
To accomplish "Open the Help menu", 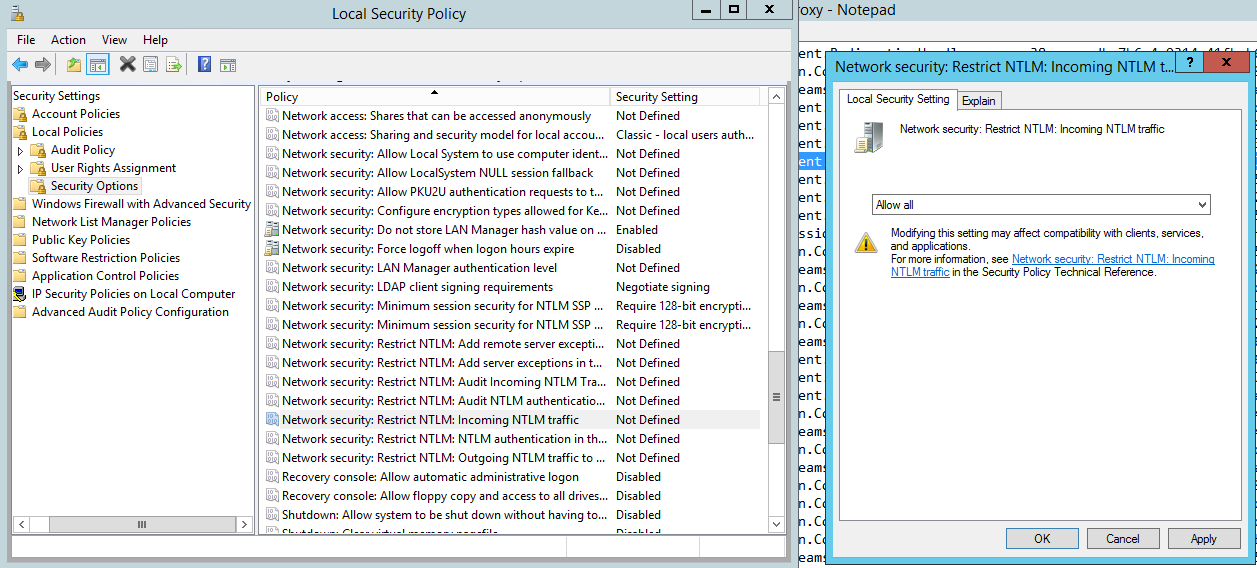I will point(155,40).
